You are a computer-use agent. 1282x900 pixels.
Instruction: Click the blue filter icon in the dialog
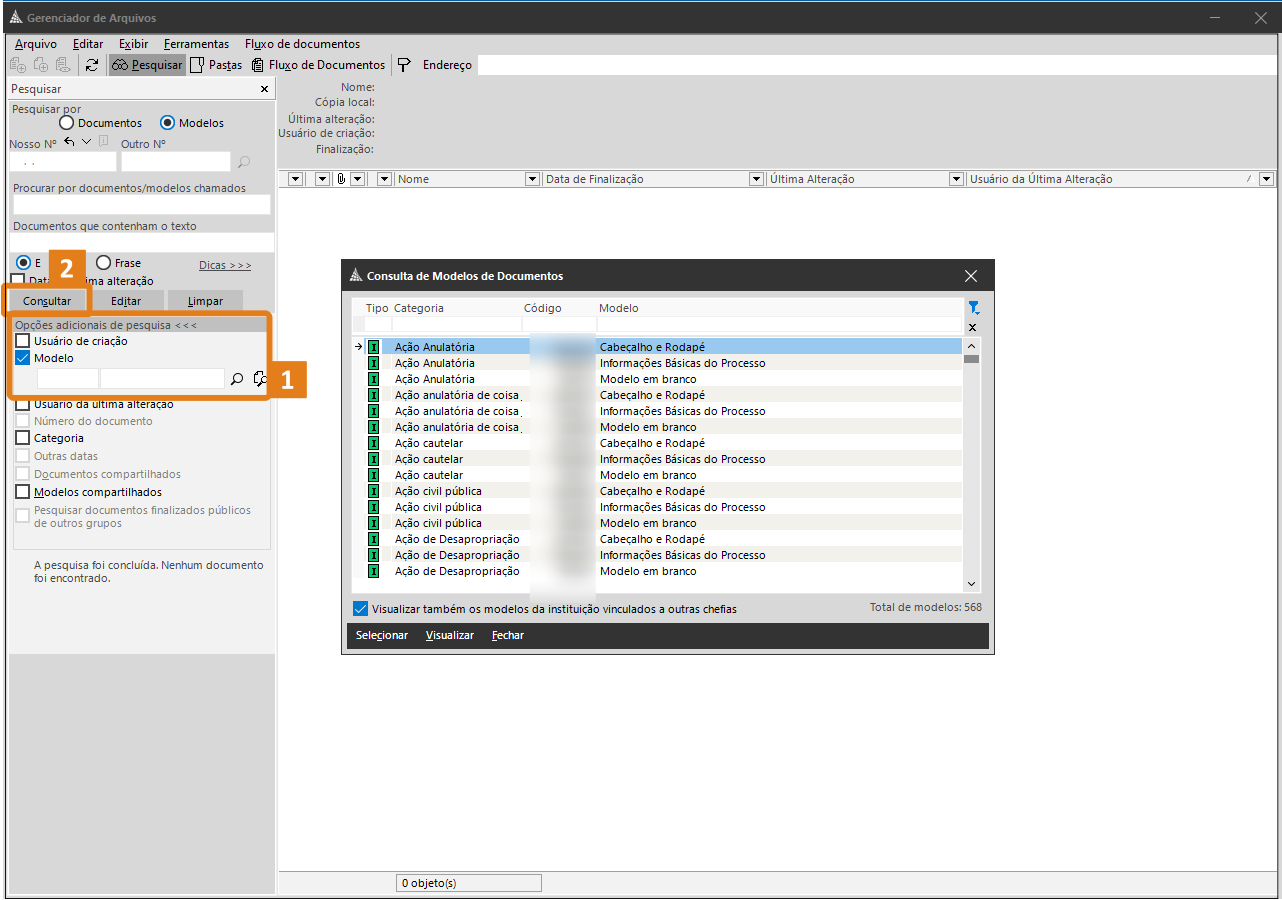(973, 308)
